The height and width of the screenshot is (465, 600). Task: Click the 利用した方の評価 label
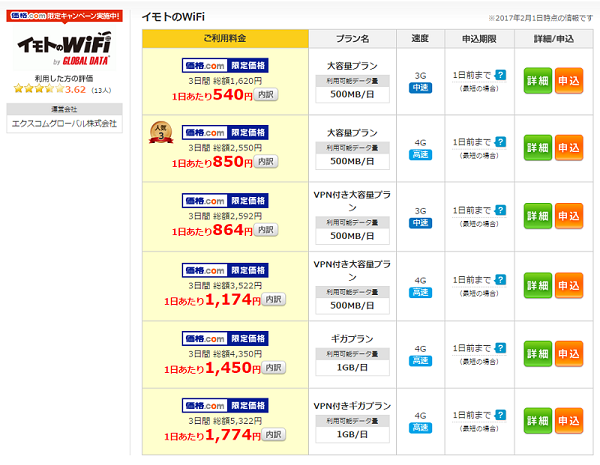(x=64, y=78)
